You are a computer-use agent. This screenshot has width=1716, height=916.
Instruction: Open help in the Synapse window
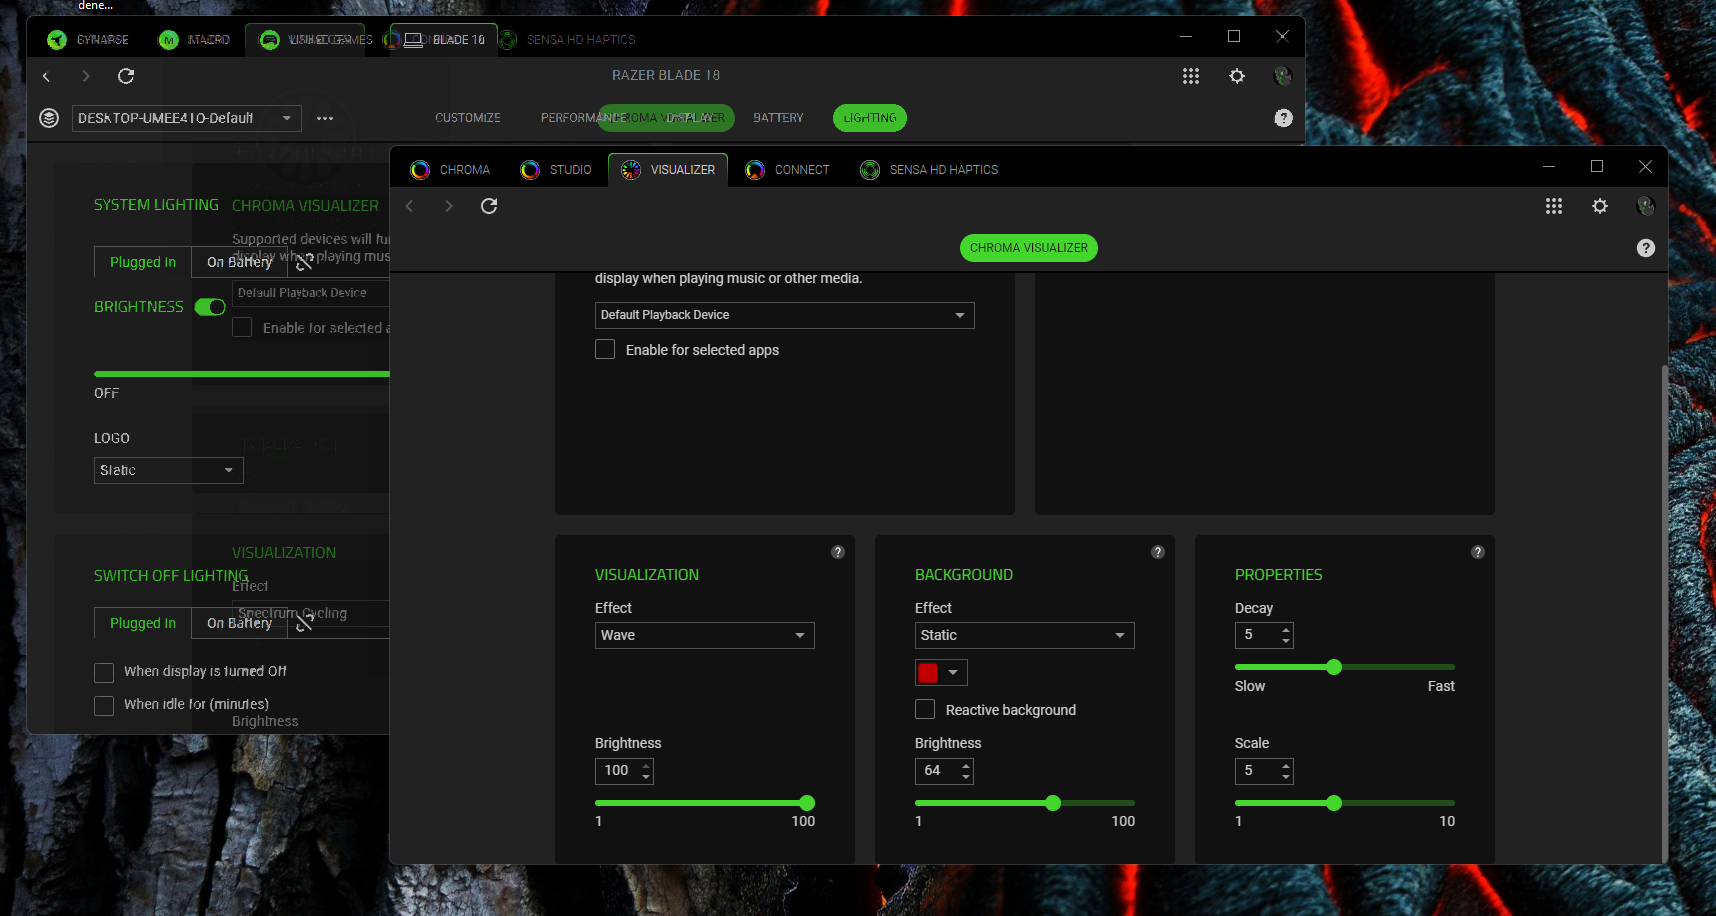[1284, 118]
